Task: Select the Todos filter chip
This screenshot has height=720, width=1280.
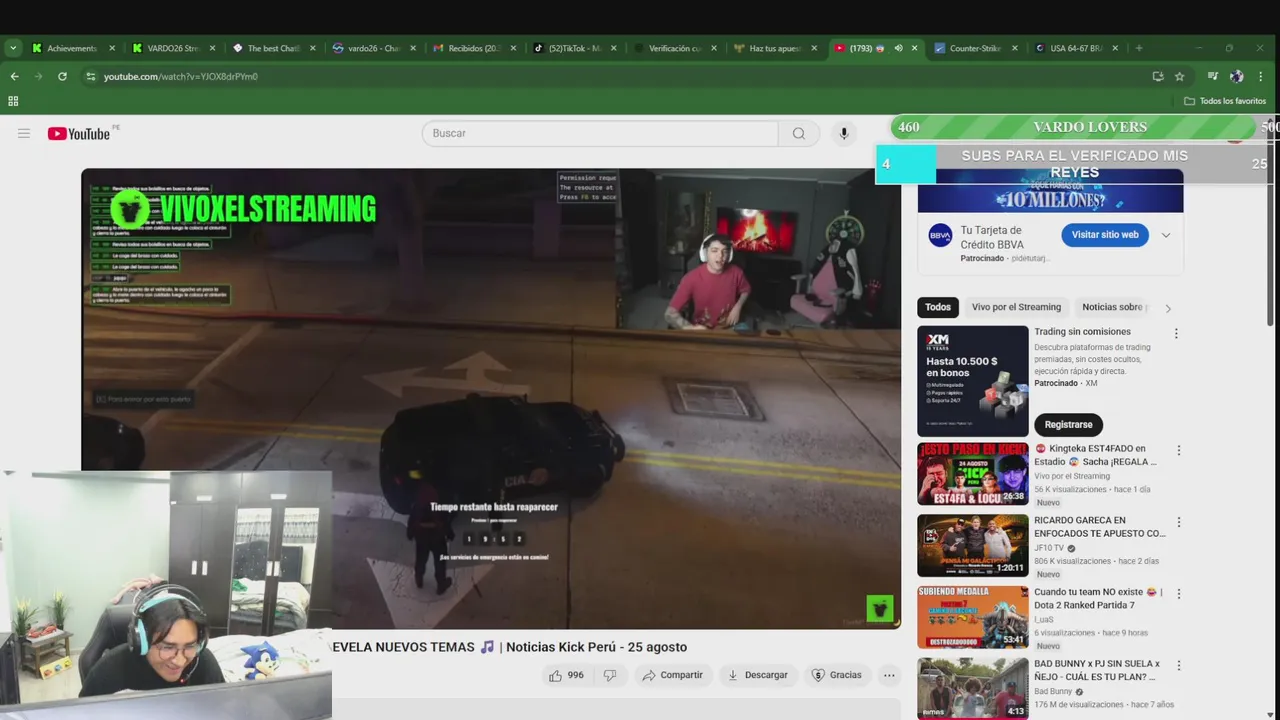Action: (x=938, y=307)
